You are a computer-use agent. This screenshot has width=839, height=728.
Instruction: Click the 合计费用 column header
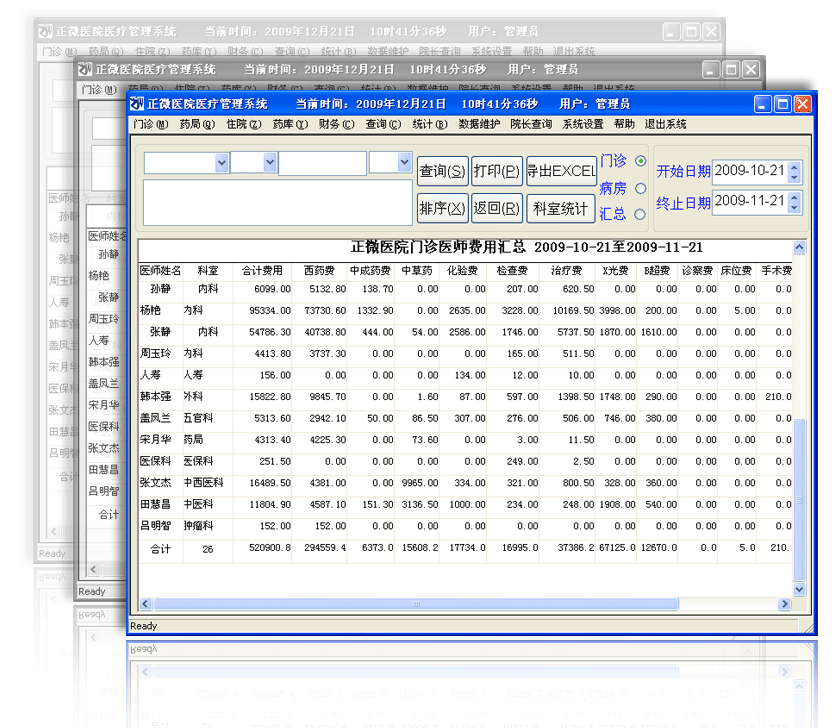pos(262,271)
